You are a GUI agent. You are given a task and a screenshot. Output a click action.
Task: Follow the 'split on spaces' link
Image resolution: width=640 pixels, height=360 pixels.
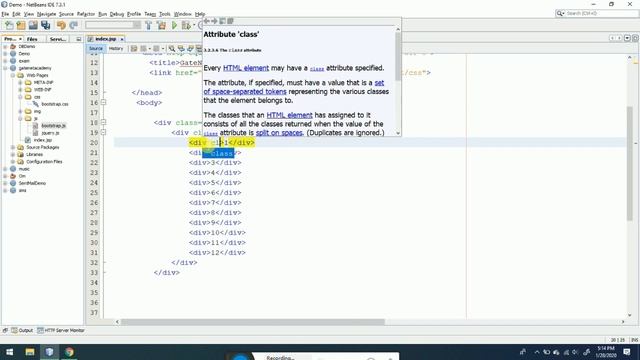point(279,133)
